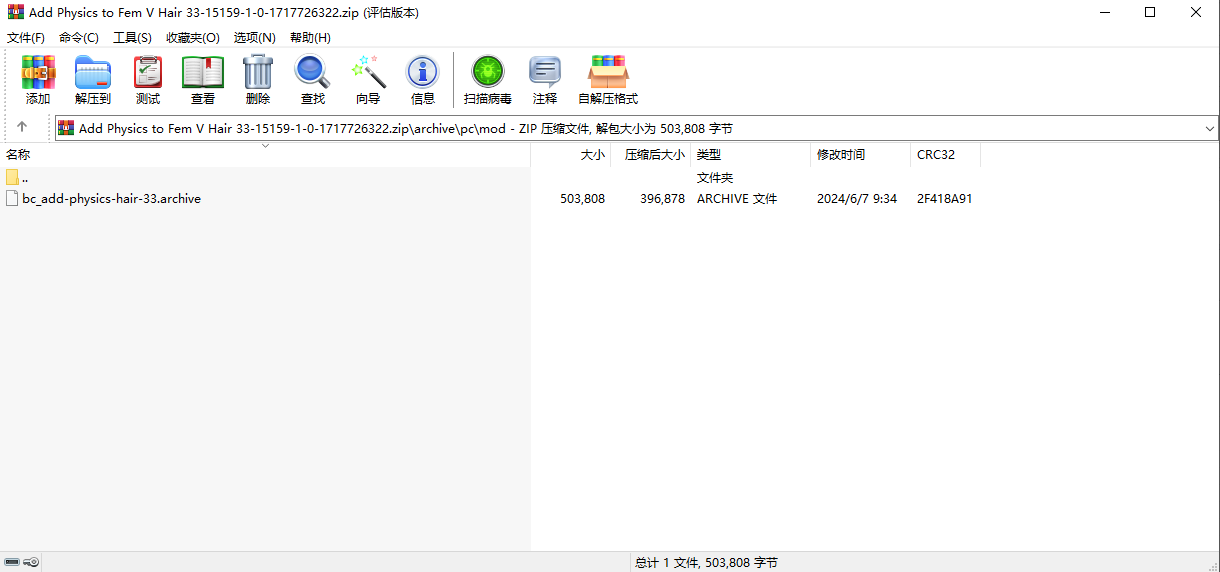Screen dimensions: 1220x572
Task: Open the Favorites (收藏夹) menu
Action: [x=192, y=37]
